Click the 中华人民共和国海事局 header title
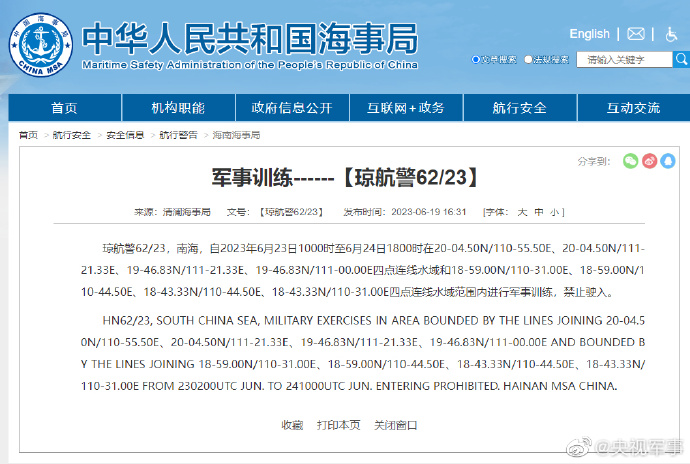690x464 pixels. point(250,39)
